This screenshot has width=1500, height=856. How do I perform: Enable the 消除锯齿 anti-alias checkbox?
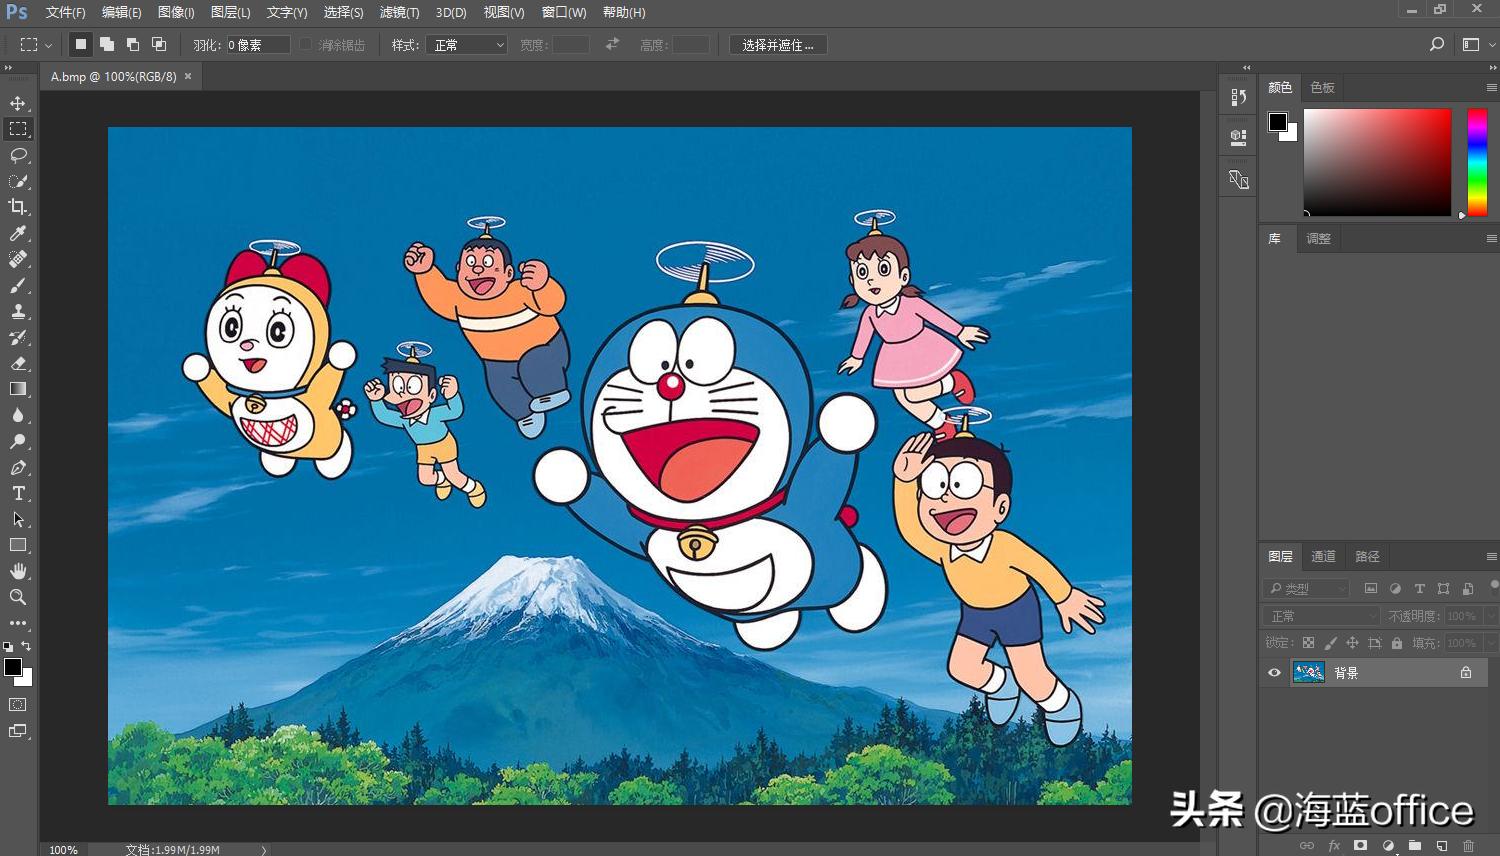[305, 44]
